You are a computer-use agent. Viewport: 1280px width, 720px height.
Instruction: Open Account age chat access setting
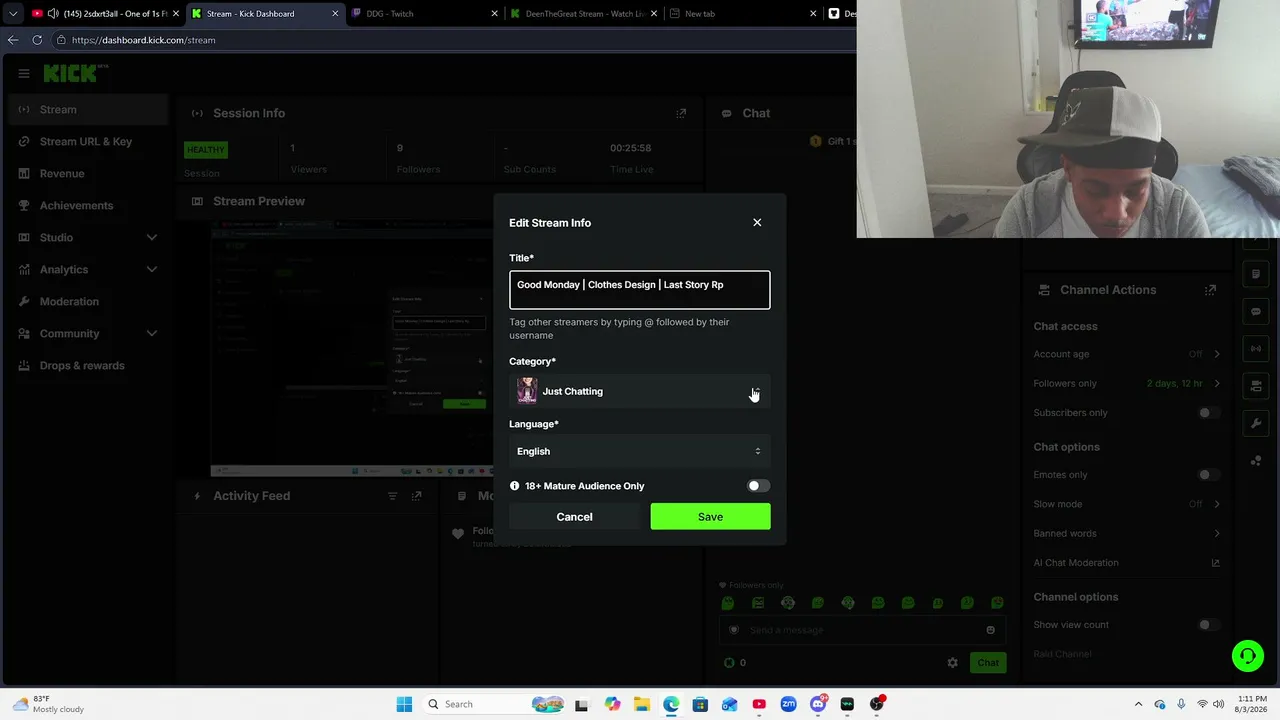coord(1126,354)
